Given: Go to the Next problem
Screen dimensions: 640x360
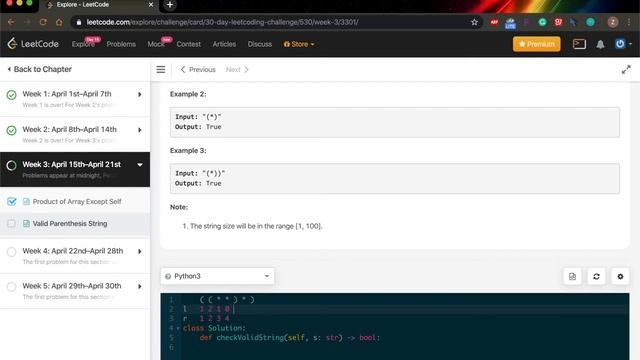Looking at the screenshot, I should pos(237,70).
